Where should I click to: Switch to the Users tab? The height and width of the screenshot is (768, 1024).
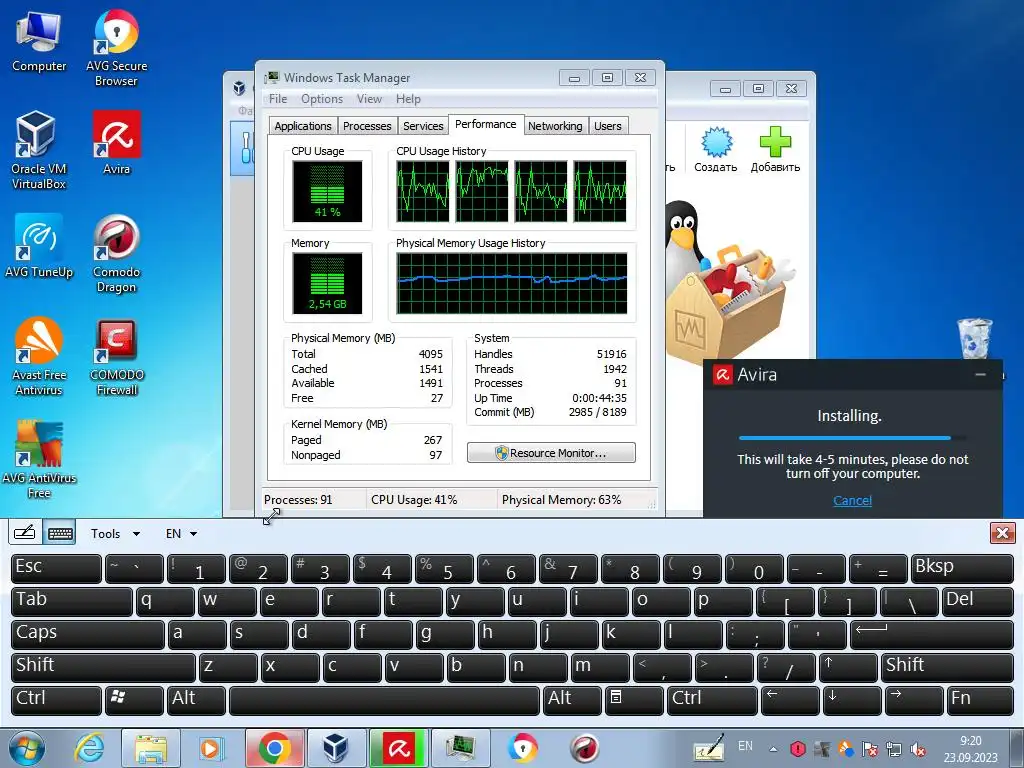(607, 126)
